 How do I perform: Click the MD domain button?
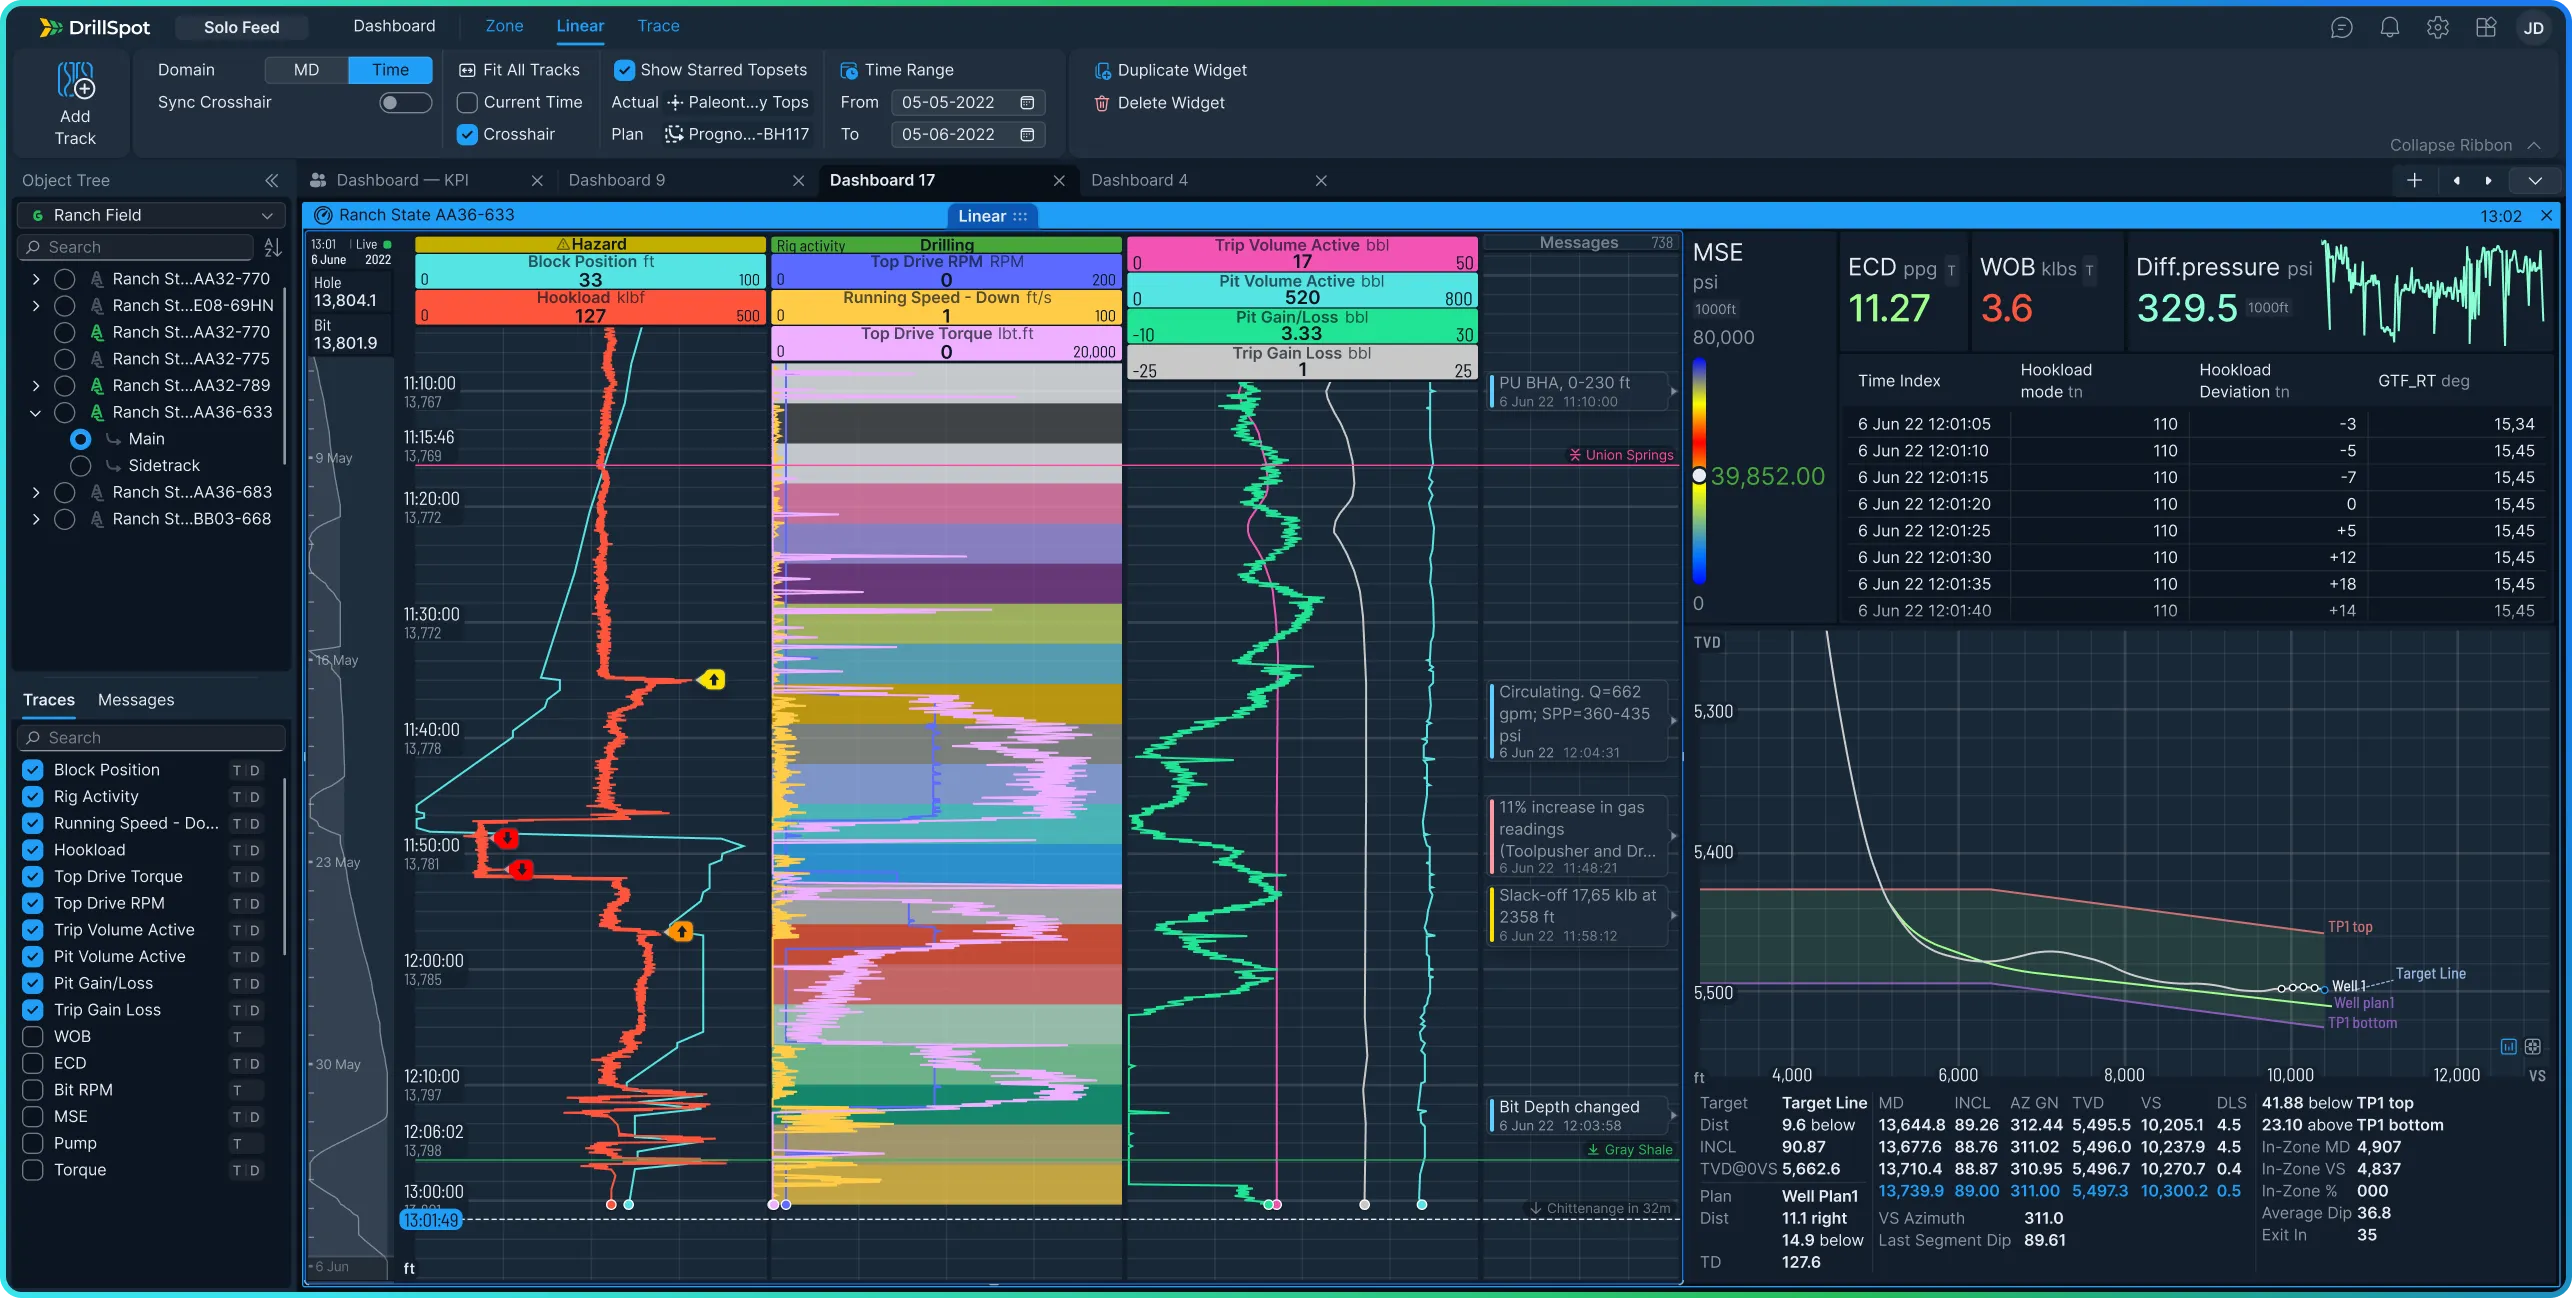point(306,70)
